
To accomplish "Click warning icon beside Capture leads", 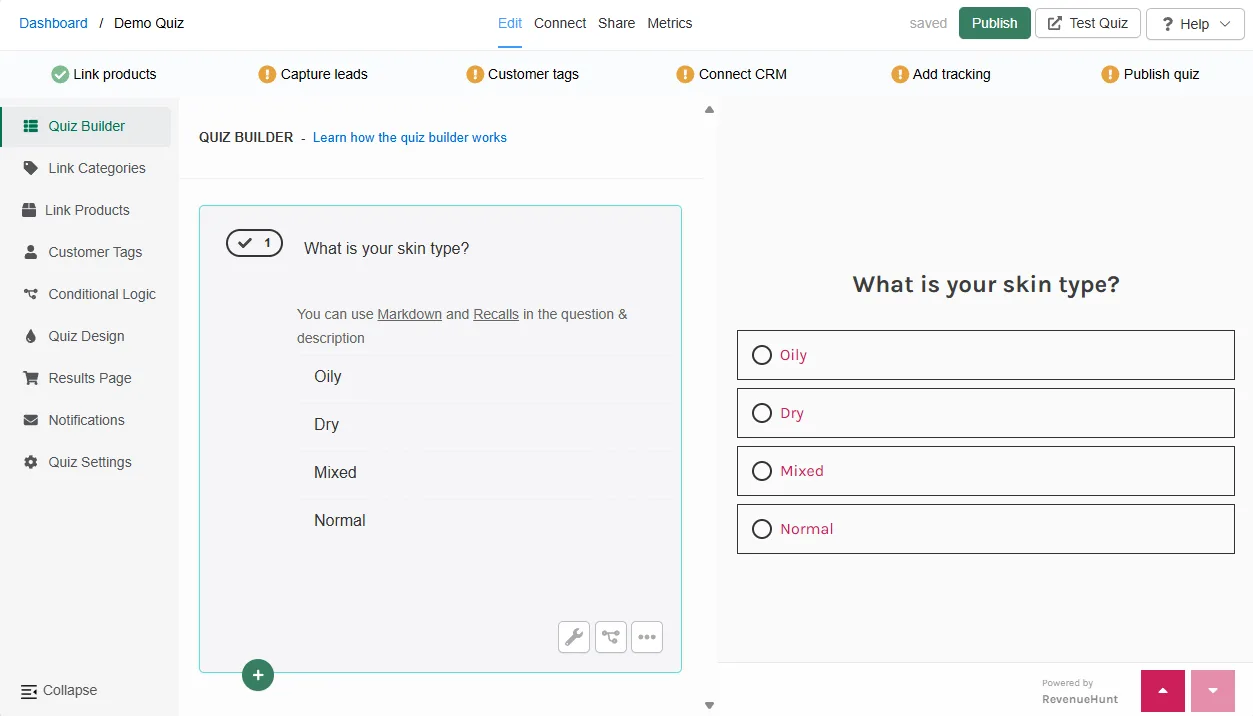I will (x=267, y=74).
